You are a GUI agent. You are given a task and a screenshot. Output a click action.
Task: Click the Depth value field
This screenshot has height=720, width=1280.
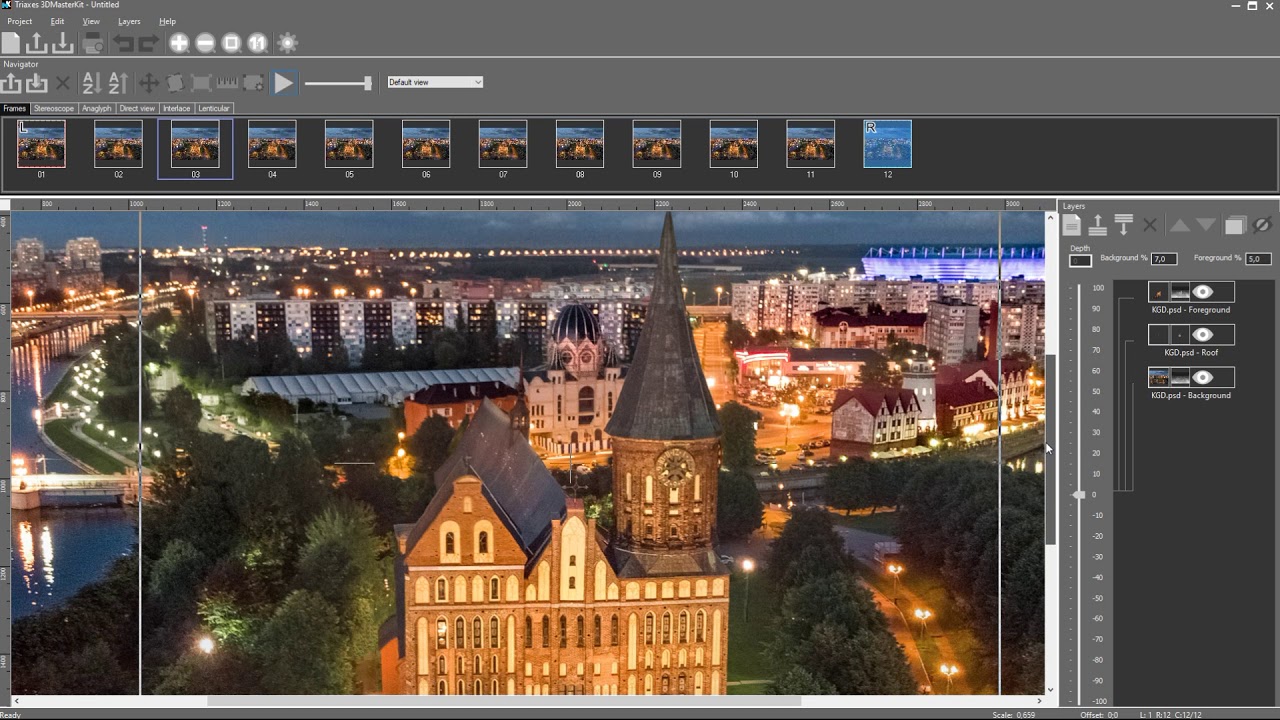pyautogui.click(x=1080, y=261)
